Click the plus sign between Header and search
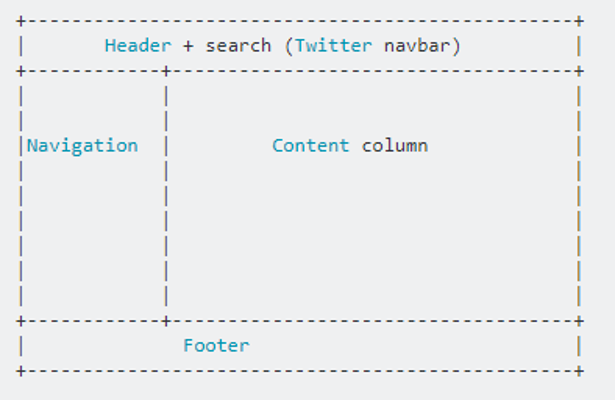The image size is (615, 400). pyautogui.click(x=188, y=46)
